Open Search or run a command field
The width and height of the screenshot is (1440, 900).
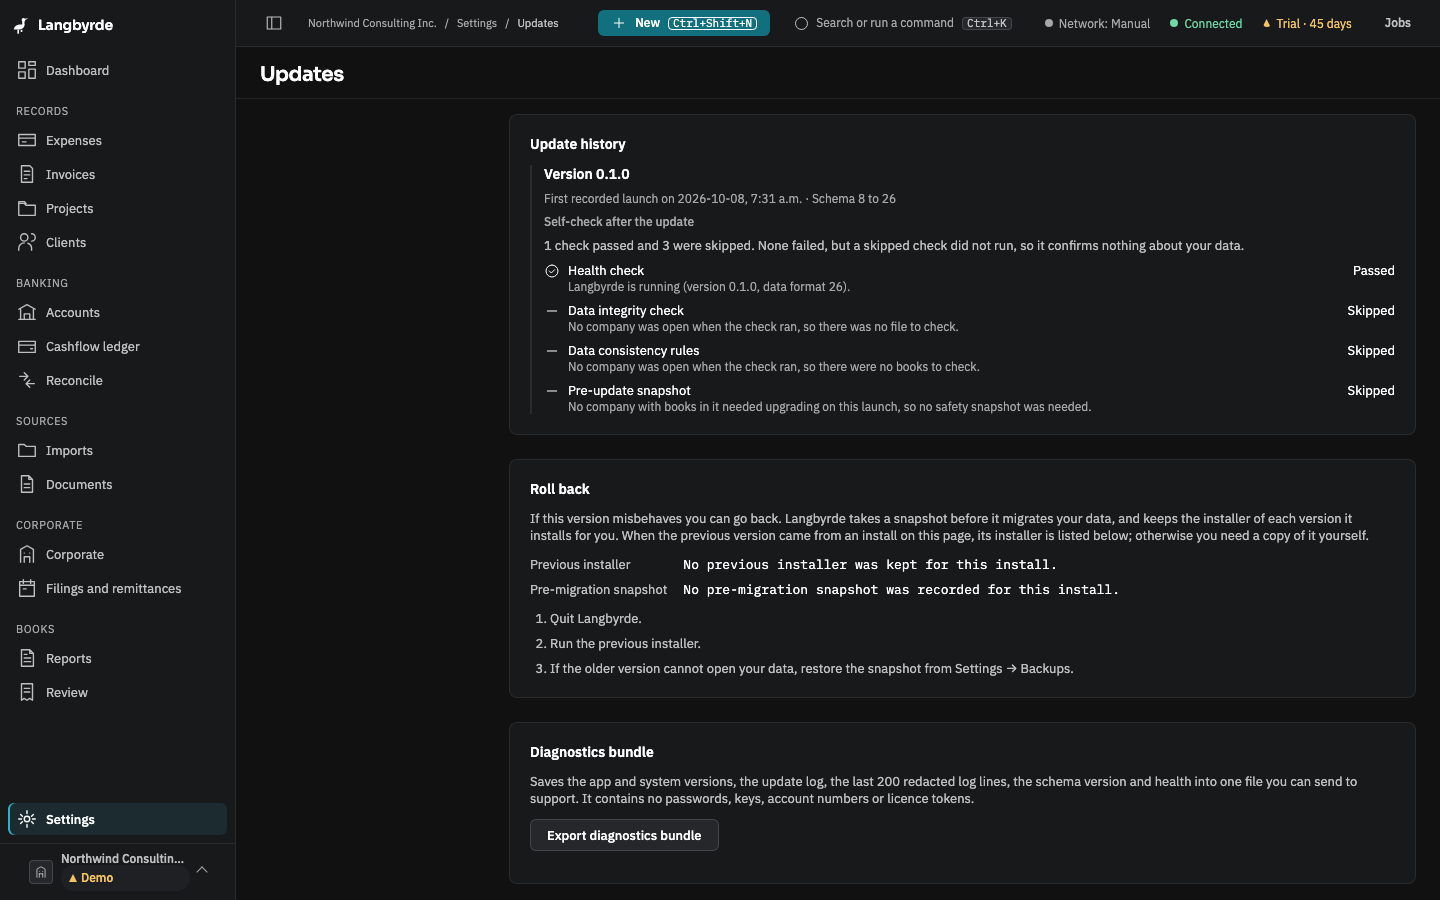(x=903, y=23)
